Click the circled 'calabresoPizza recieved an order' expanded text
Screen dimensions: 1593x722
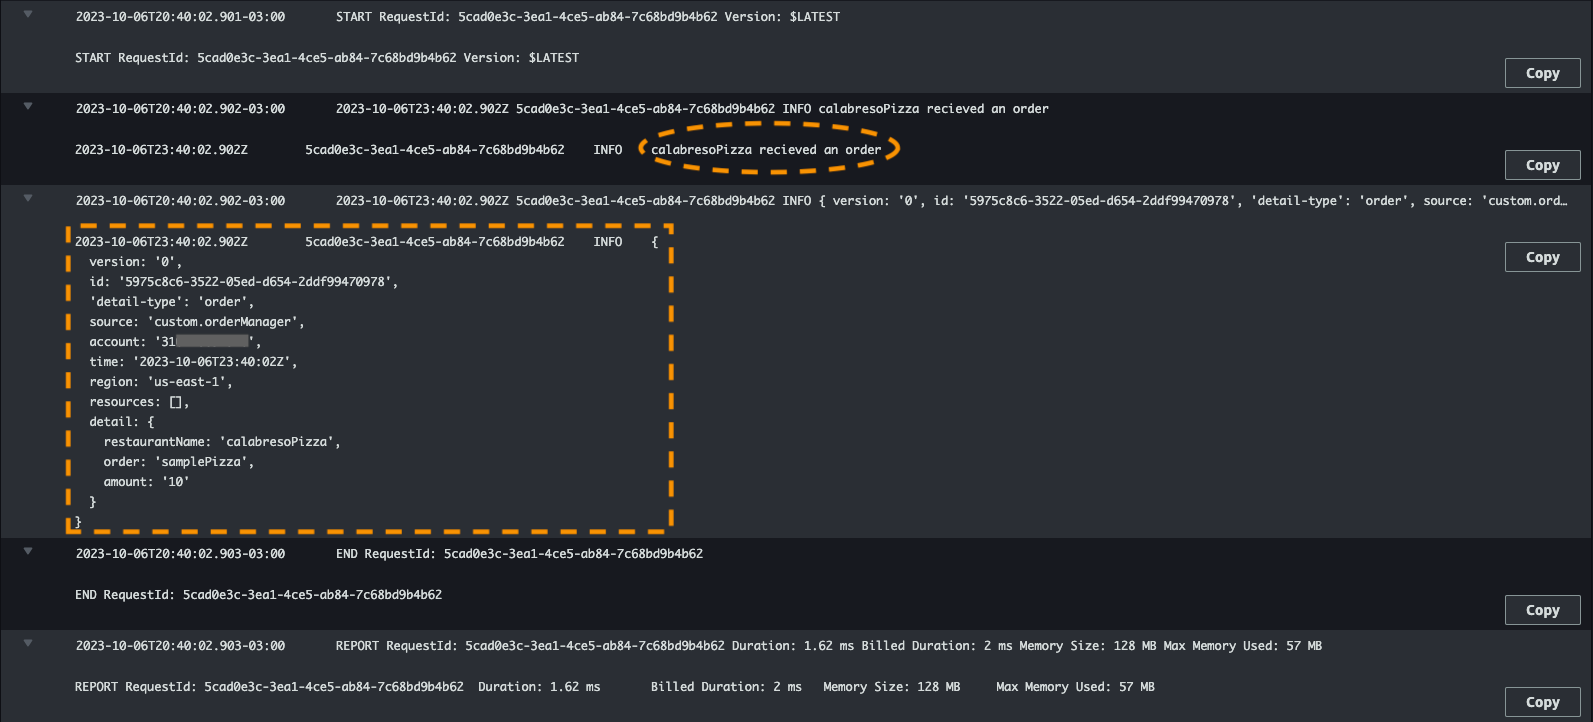[766, 150]
